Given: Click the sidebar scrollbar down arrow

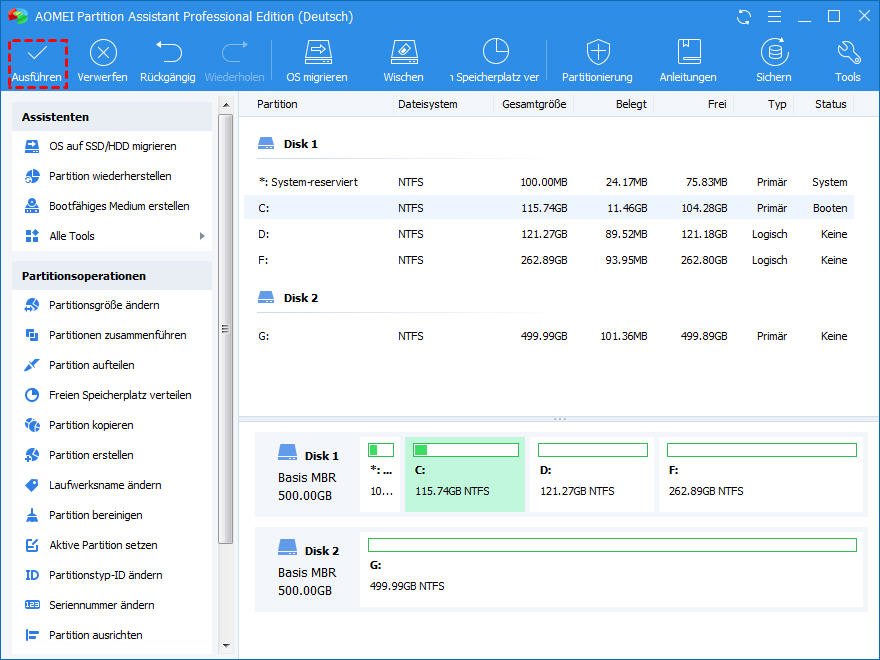Looking at the screenshot, I should 225,646.
